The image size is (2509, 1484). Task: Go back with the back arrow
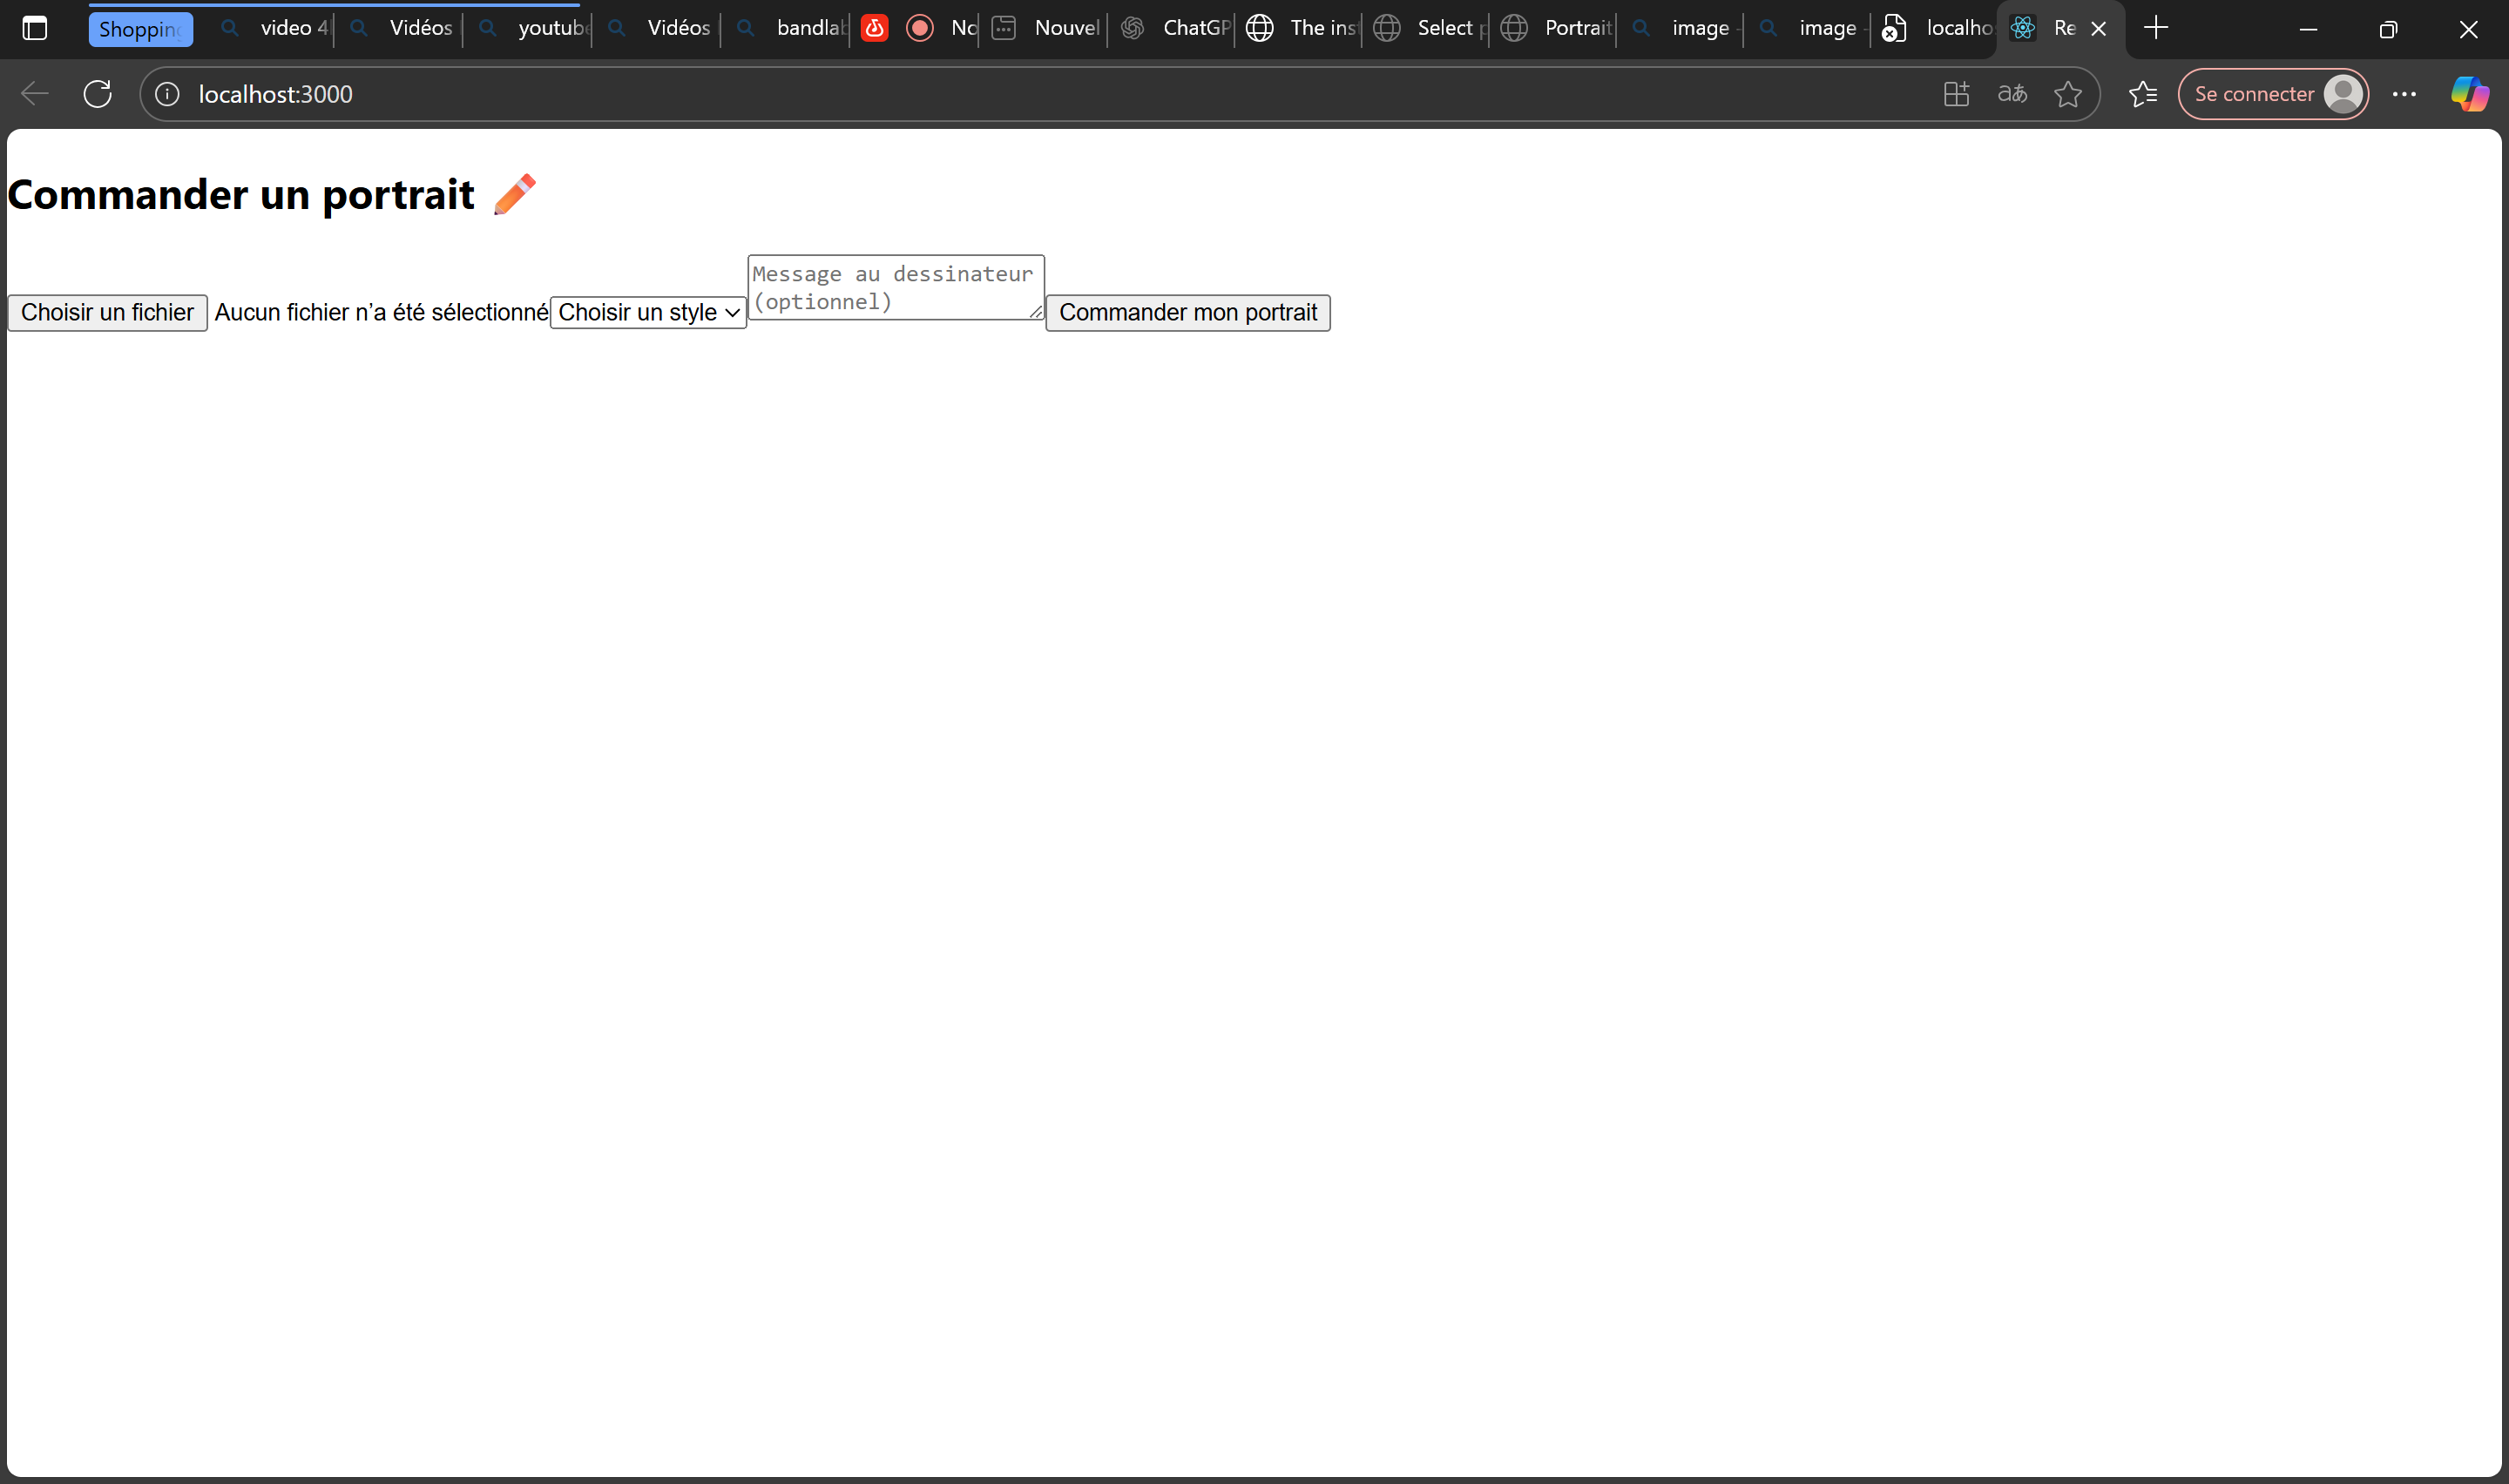coord(35,94)
